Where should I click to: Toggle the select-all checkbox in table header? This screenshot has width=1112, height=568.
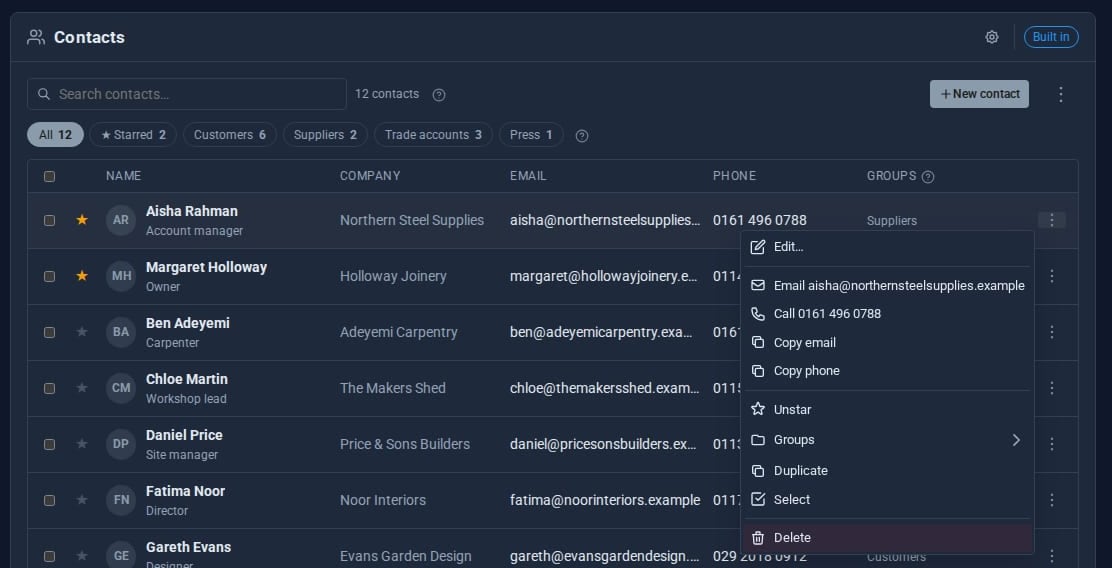tap(49, 177)
